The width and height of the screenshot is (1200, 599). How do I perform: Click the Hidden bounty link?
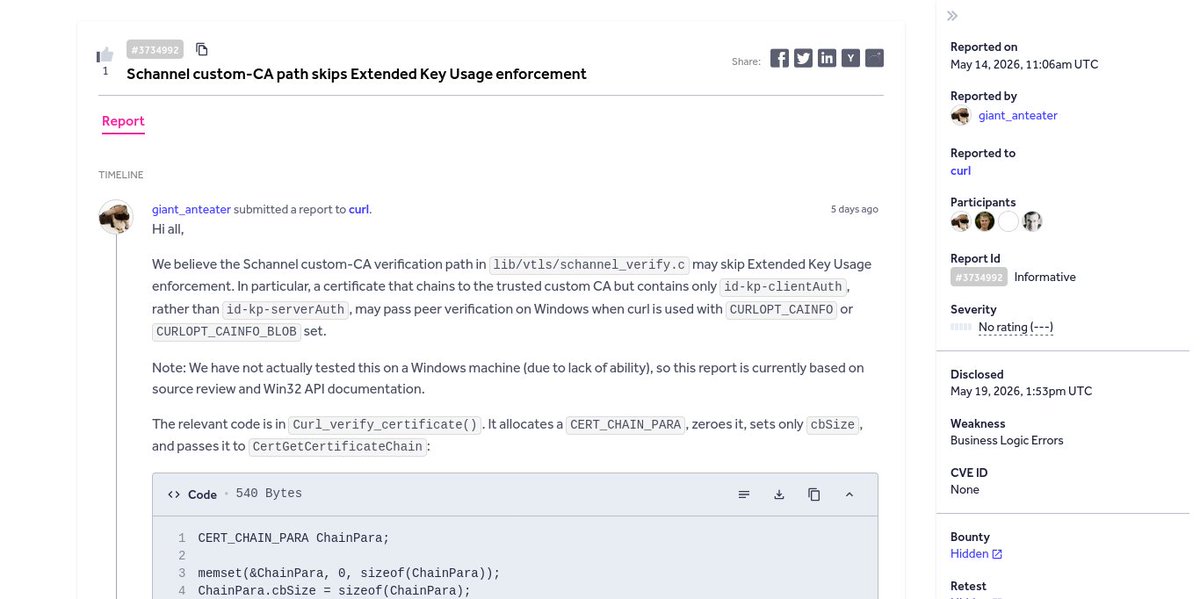point(969,553)
